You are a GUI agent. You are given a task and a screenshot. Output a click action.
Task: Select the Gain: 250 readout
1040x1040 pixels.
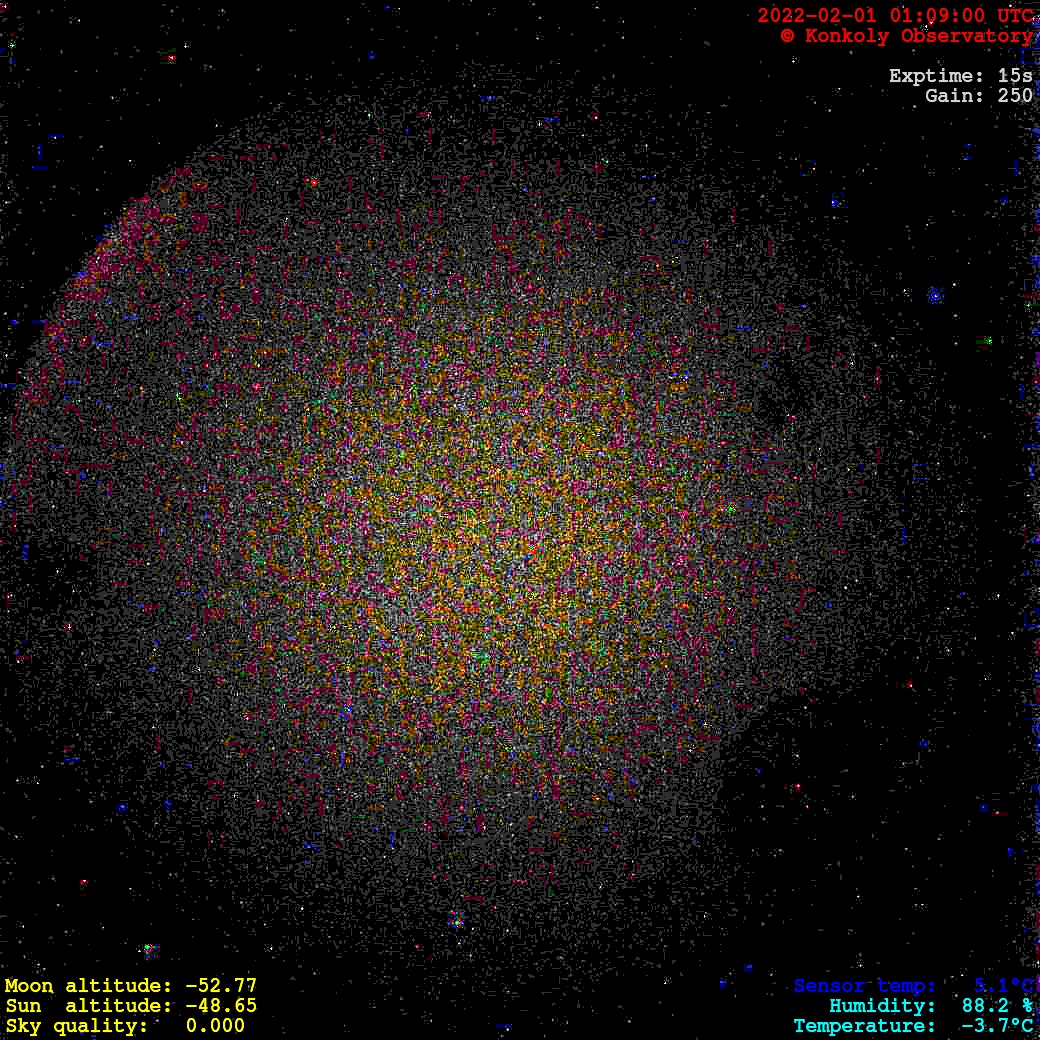point(978,96)
